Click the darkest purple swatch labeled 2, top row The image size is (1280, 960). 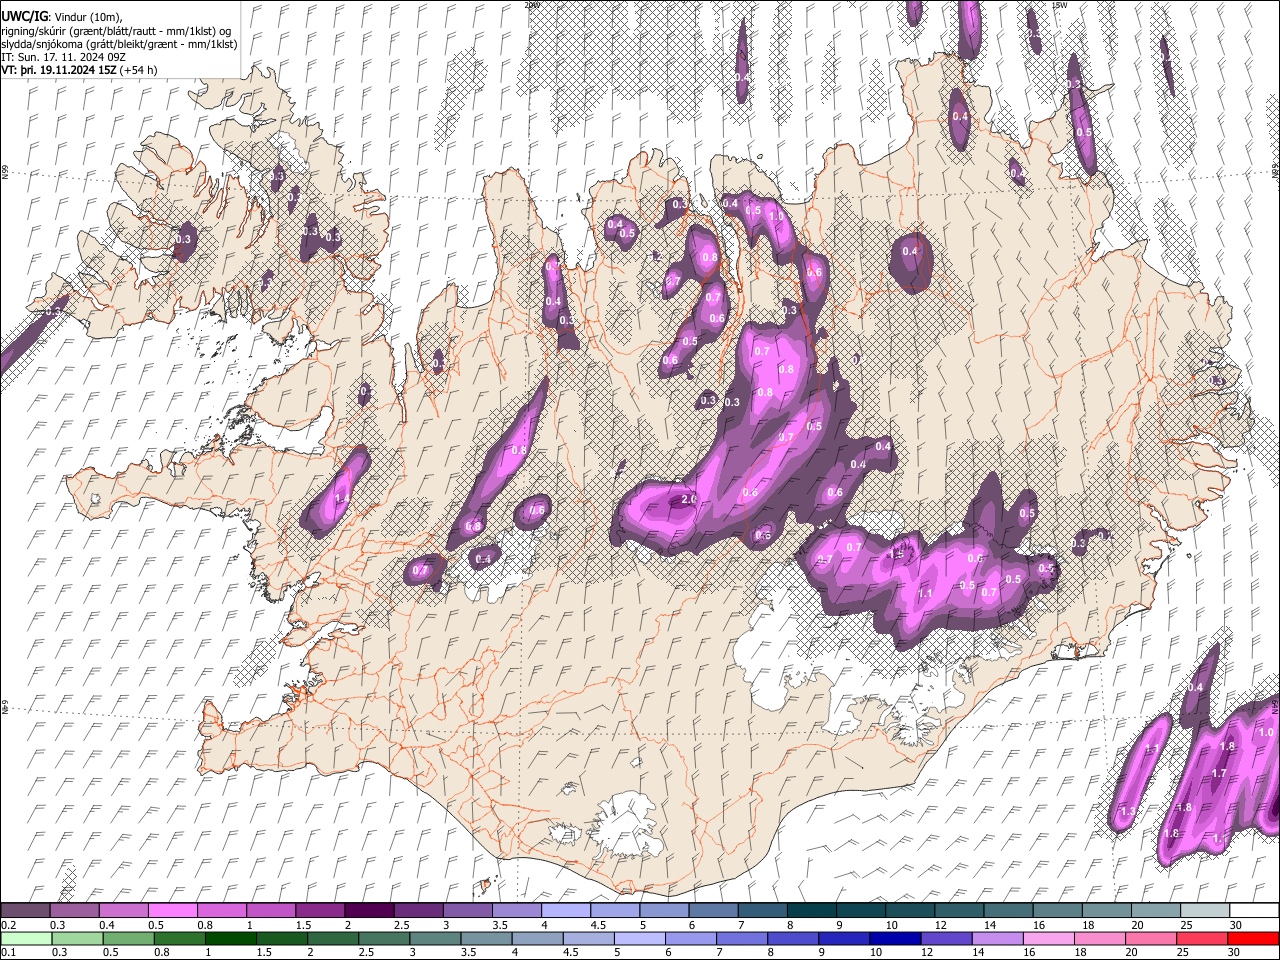(368, 910)
